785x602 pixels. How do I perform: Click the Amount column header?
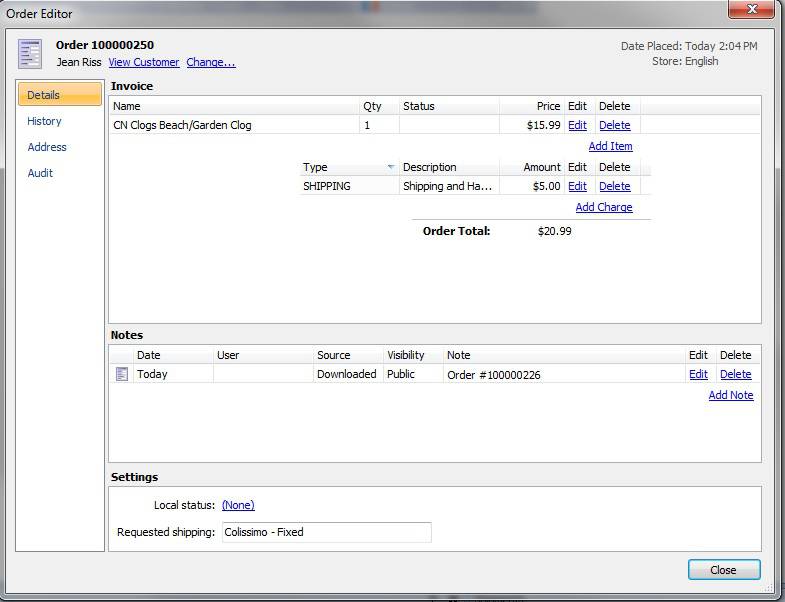pyautogui.click(x=532, y=167)
